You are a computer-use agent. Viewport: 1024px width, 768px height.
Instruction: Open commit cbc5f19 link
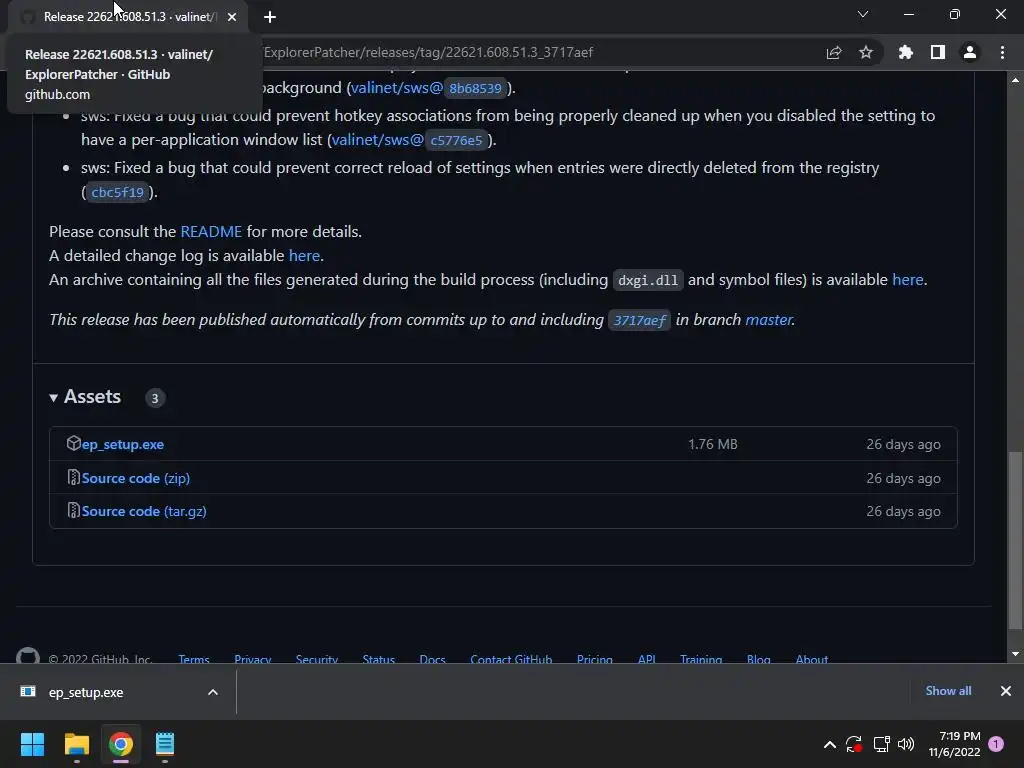pyautogui.click(x=118, y=193)
